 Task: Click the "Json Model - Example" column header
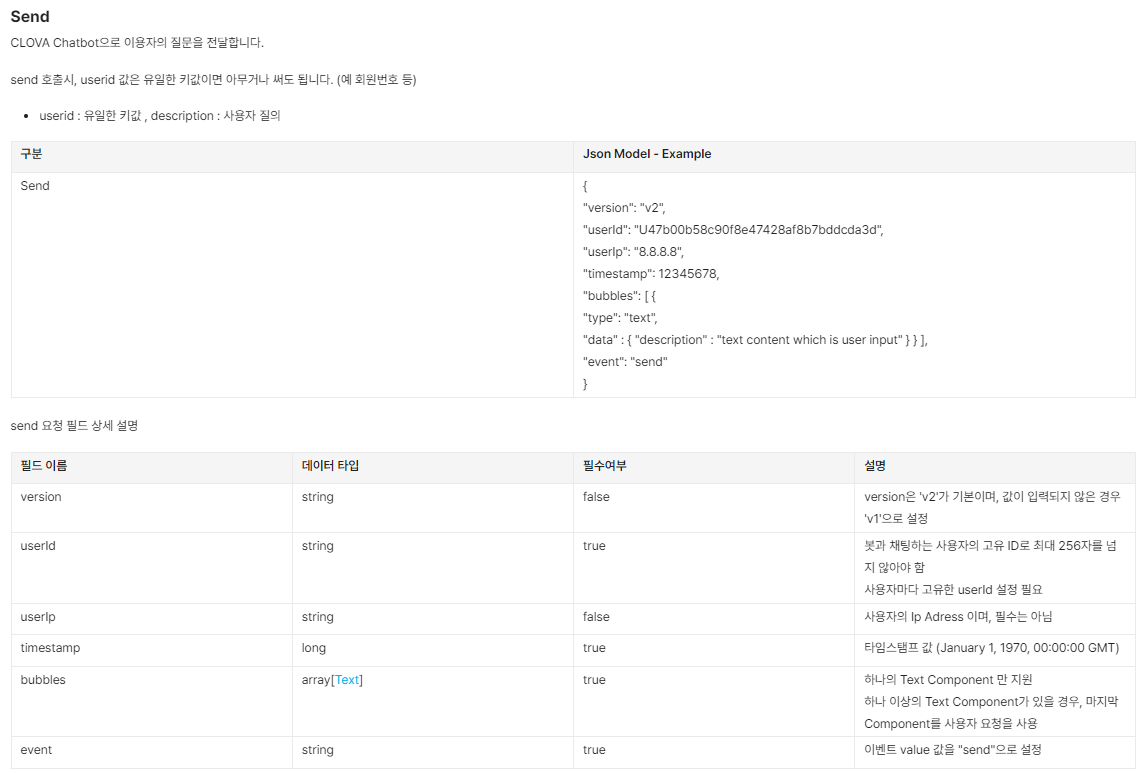point(647,154)
